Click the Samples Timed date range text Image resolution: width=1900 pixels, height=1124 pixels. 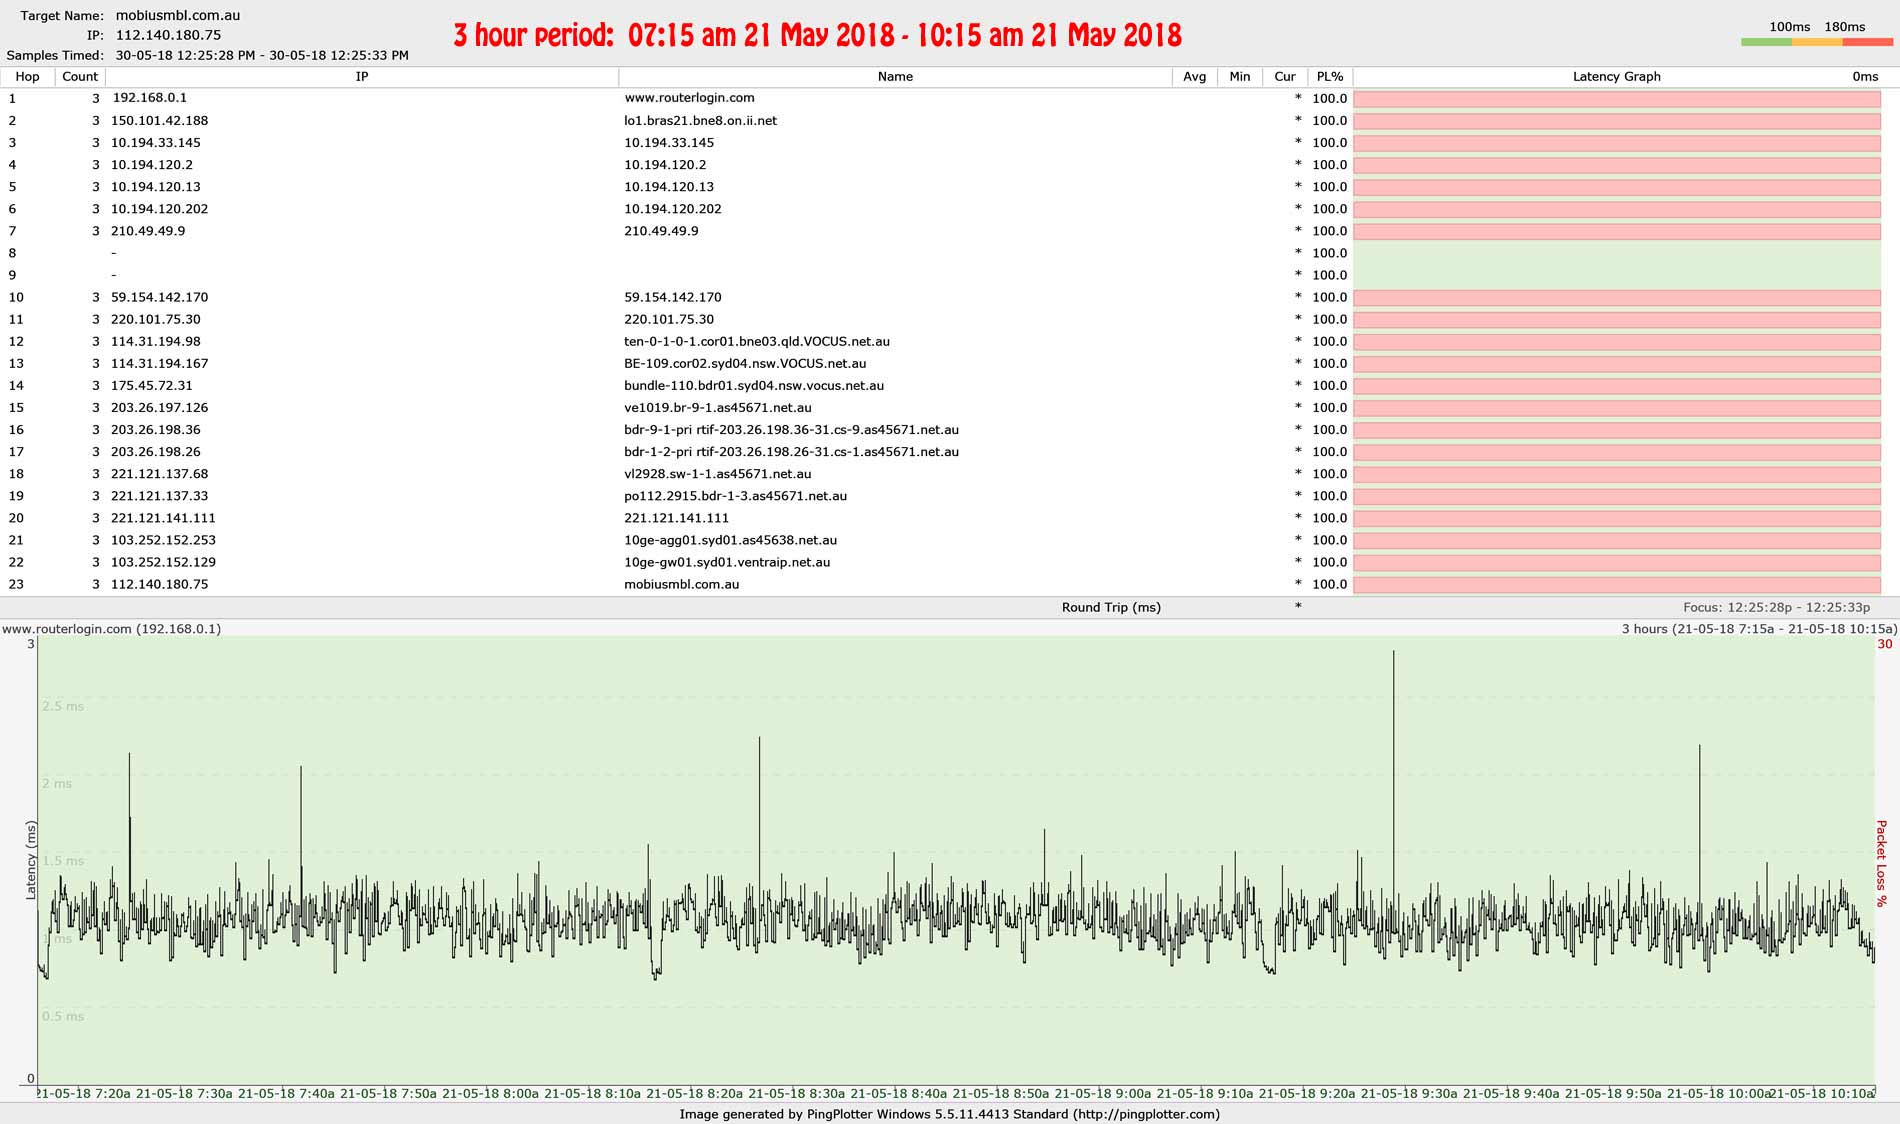tap(262, 55)
